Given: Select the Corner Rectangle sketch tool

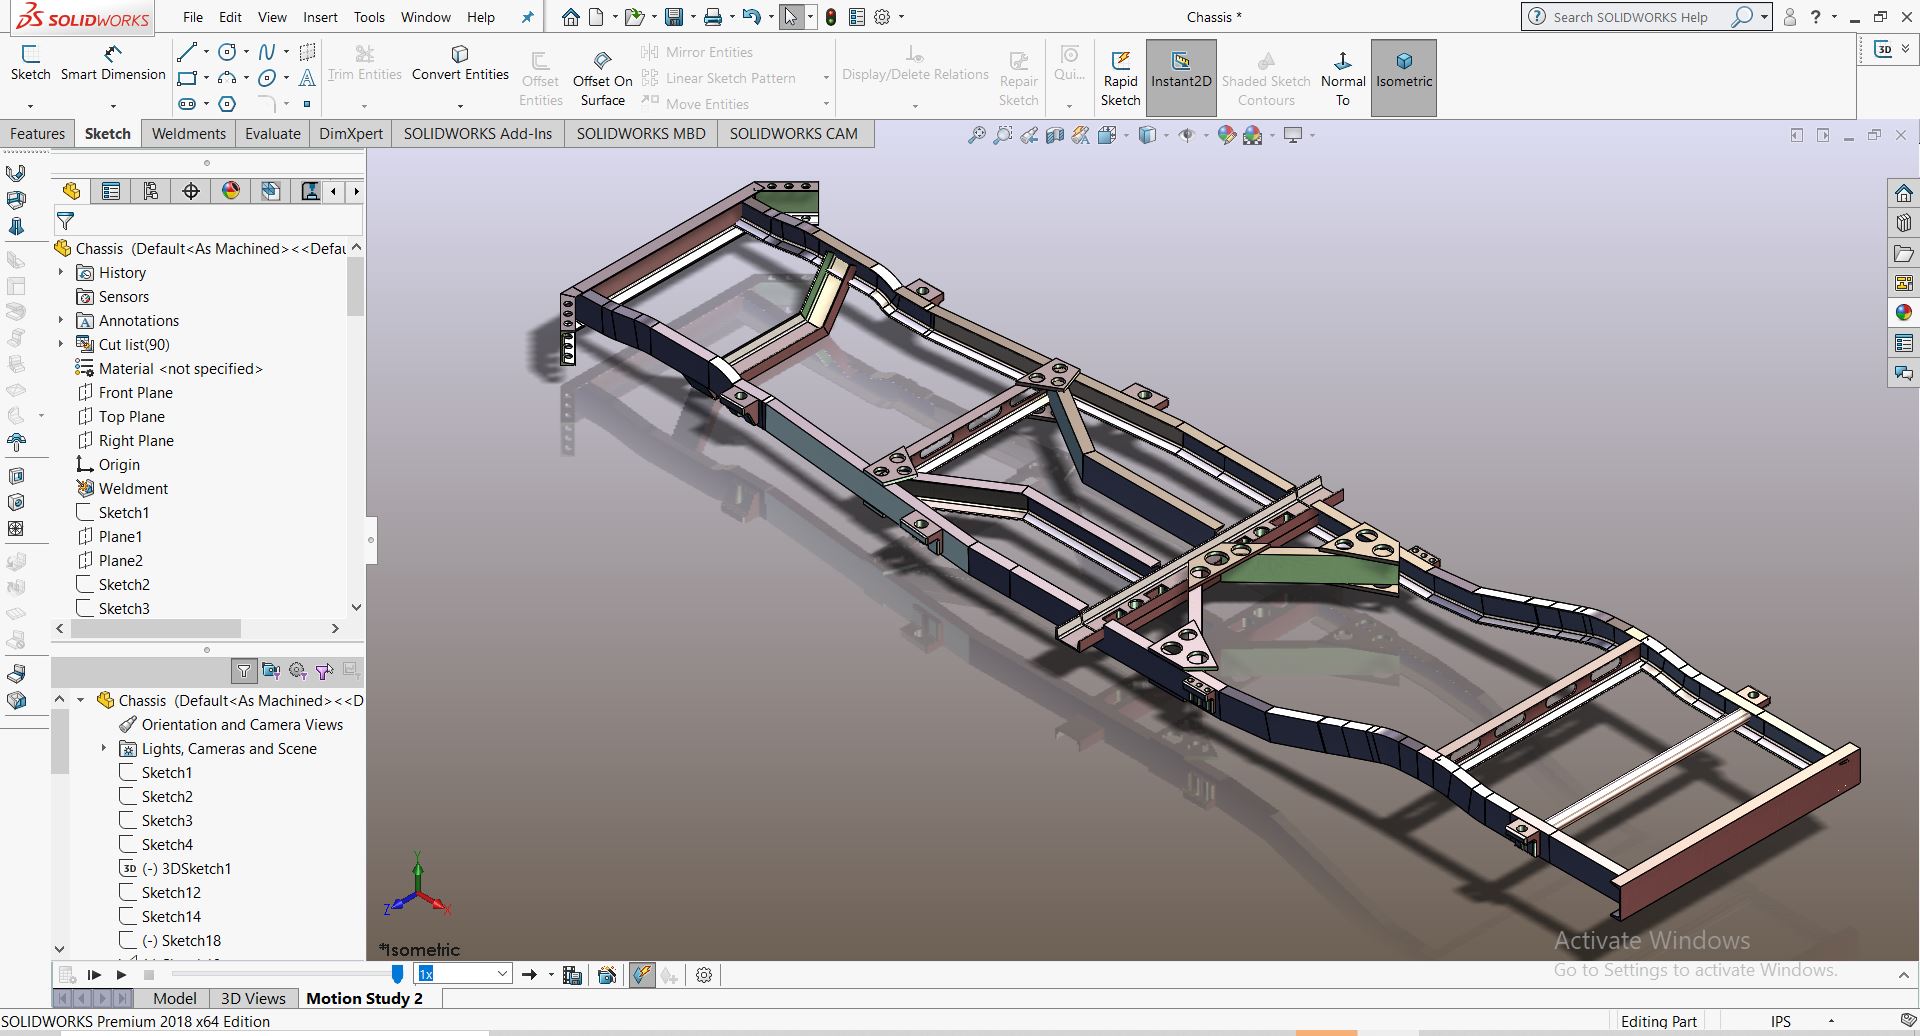Looking at the screenshot, I should point(186,78).
